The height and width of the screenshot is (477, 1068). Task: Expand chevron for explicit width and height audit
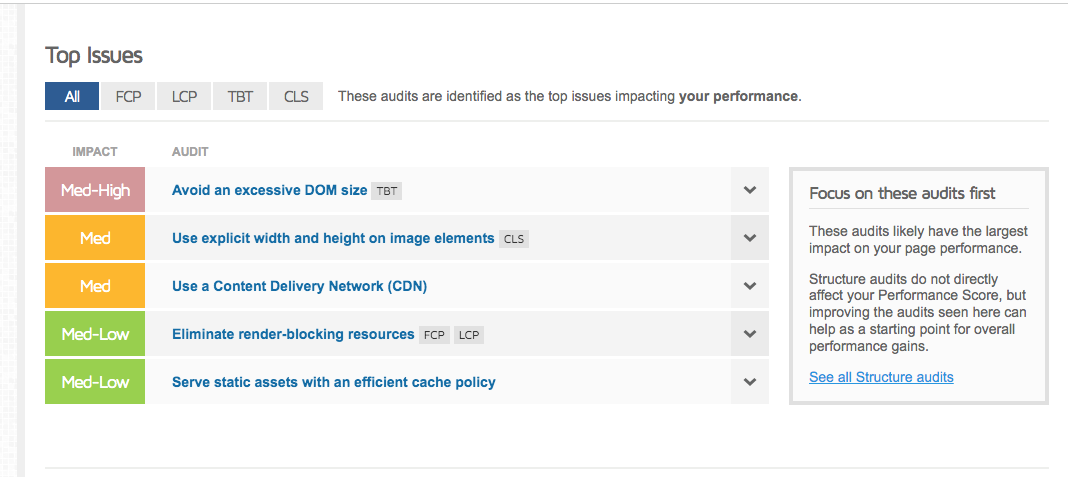point(750,238)
